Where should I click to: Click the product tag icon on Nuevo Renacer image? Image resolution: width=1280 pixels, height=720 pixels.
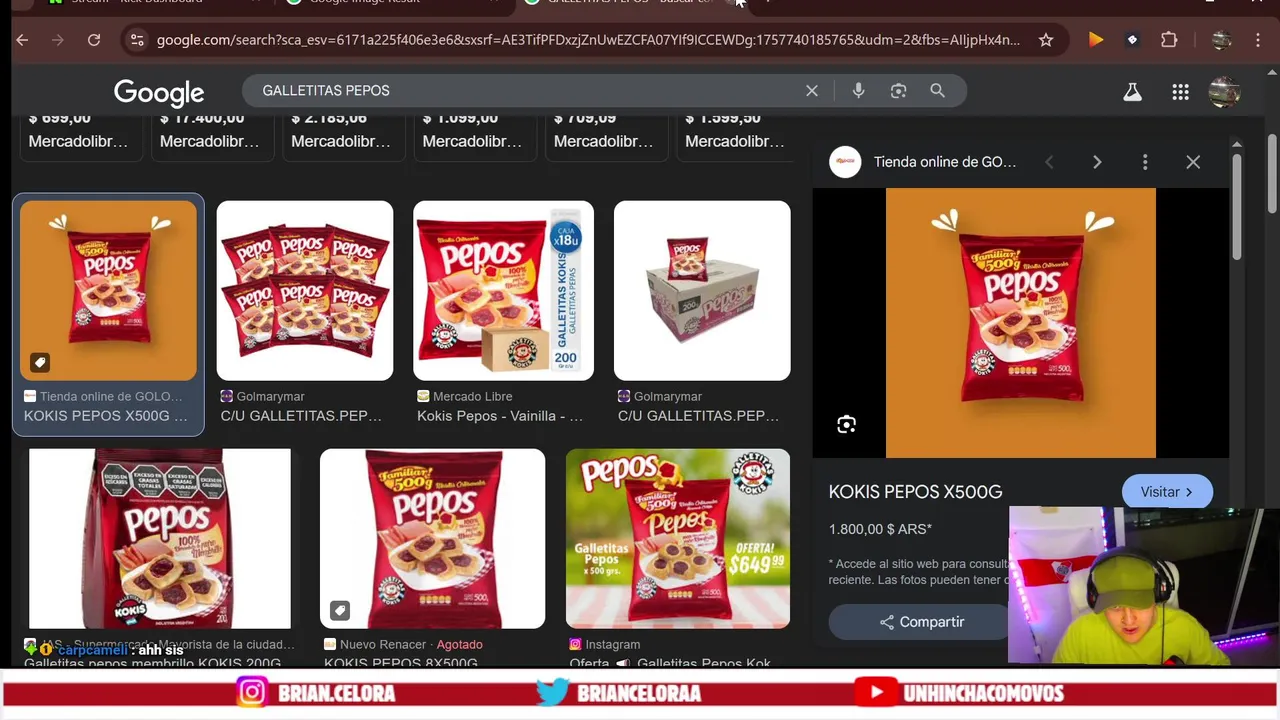(x=339, y=610)
